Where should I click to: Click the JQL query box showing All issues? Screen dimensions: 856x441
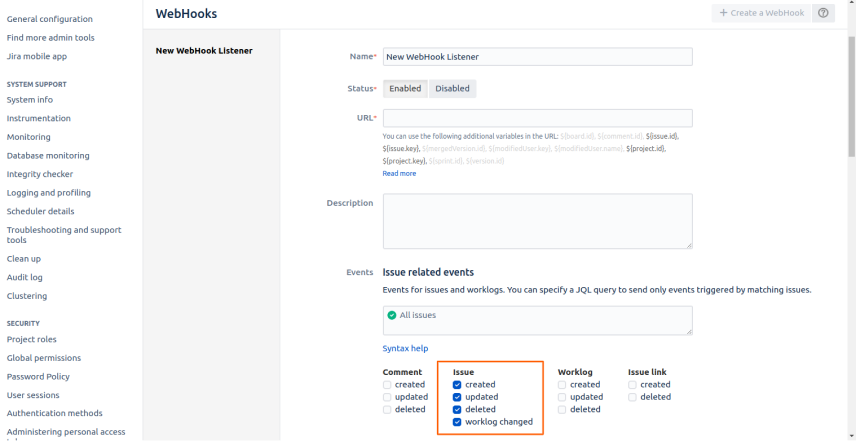click(538, 320)
